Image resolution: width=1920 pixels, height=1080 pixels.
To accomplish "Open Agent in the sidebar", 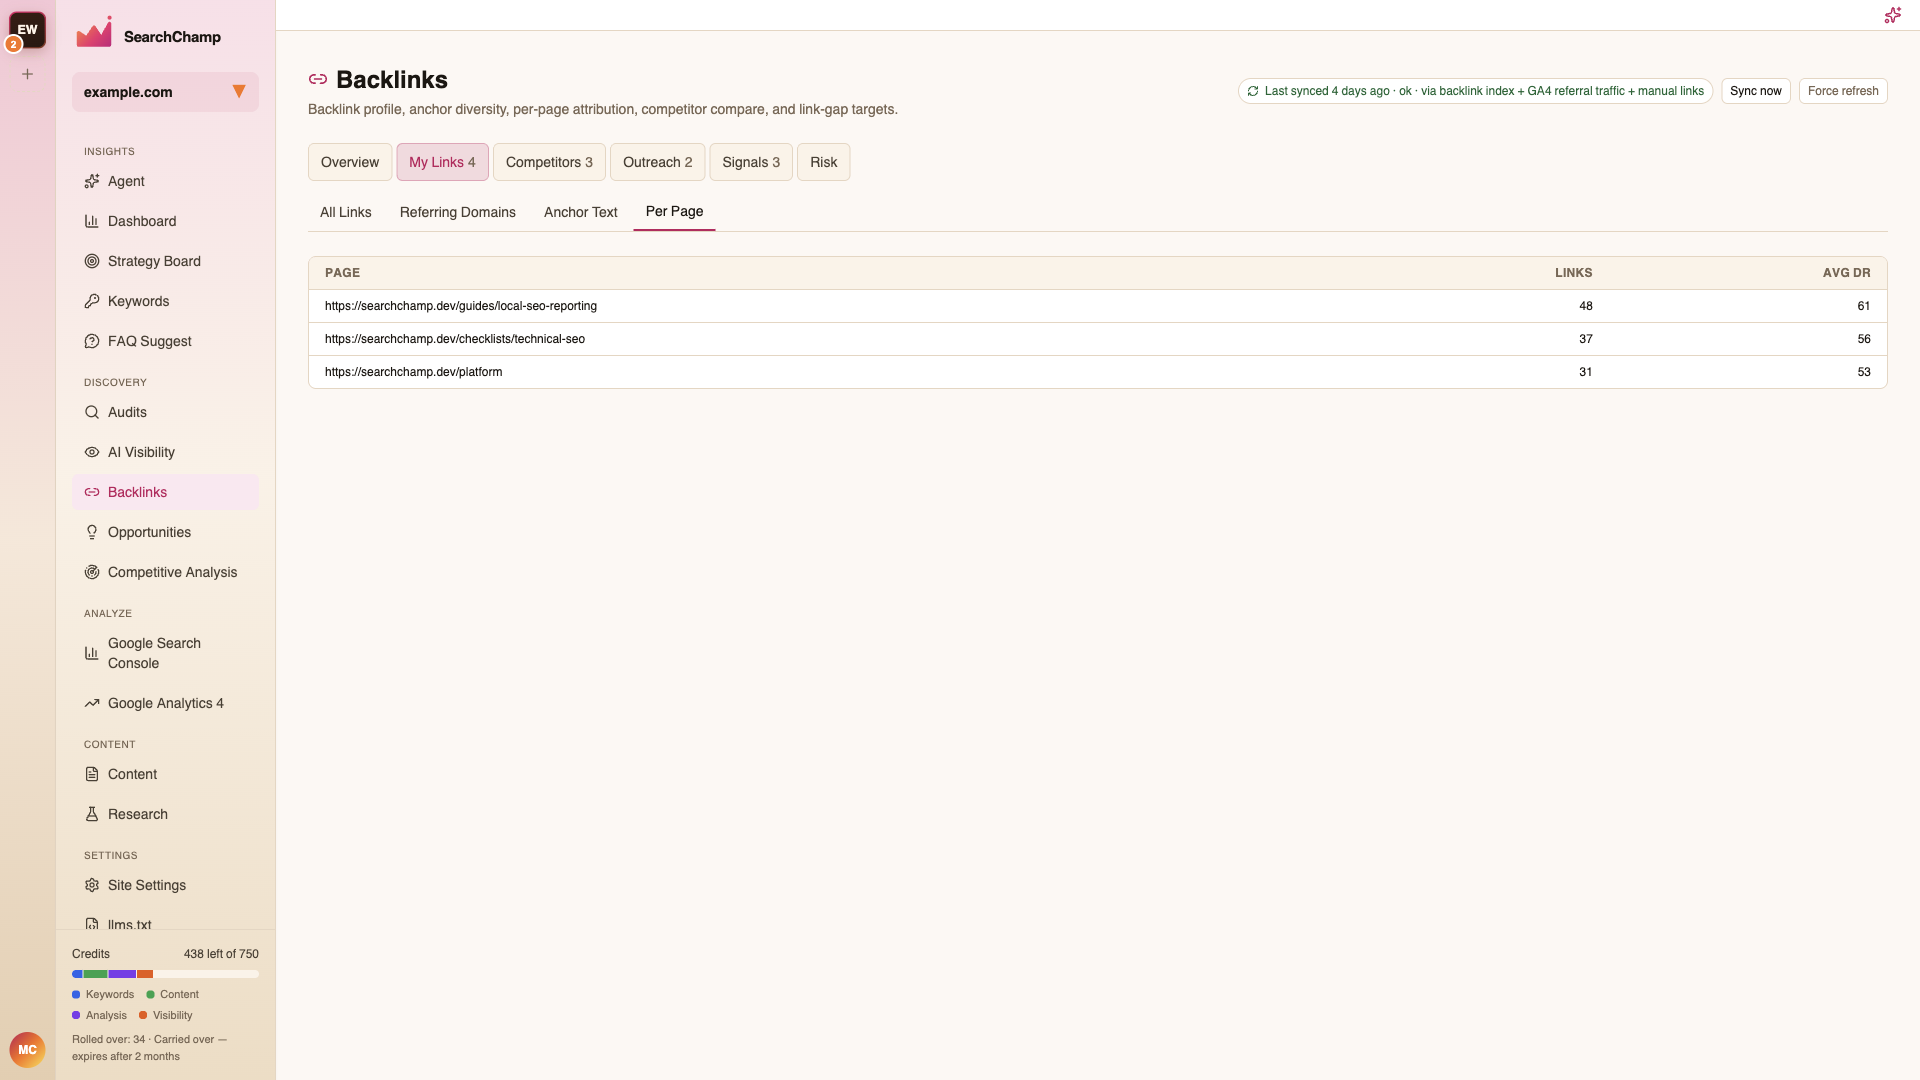I will (x=165, y=181).
